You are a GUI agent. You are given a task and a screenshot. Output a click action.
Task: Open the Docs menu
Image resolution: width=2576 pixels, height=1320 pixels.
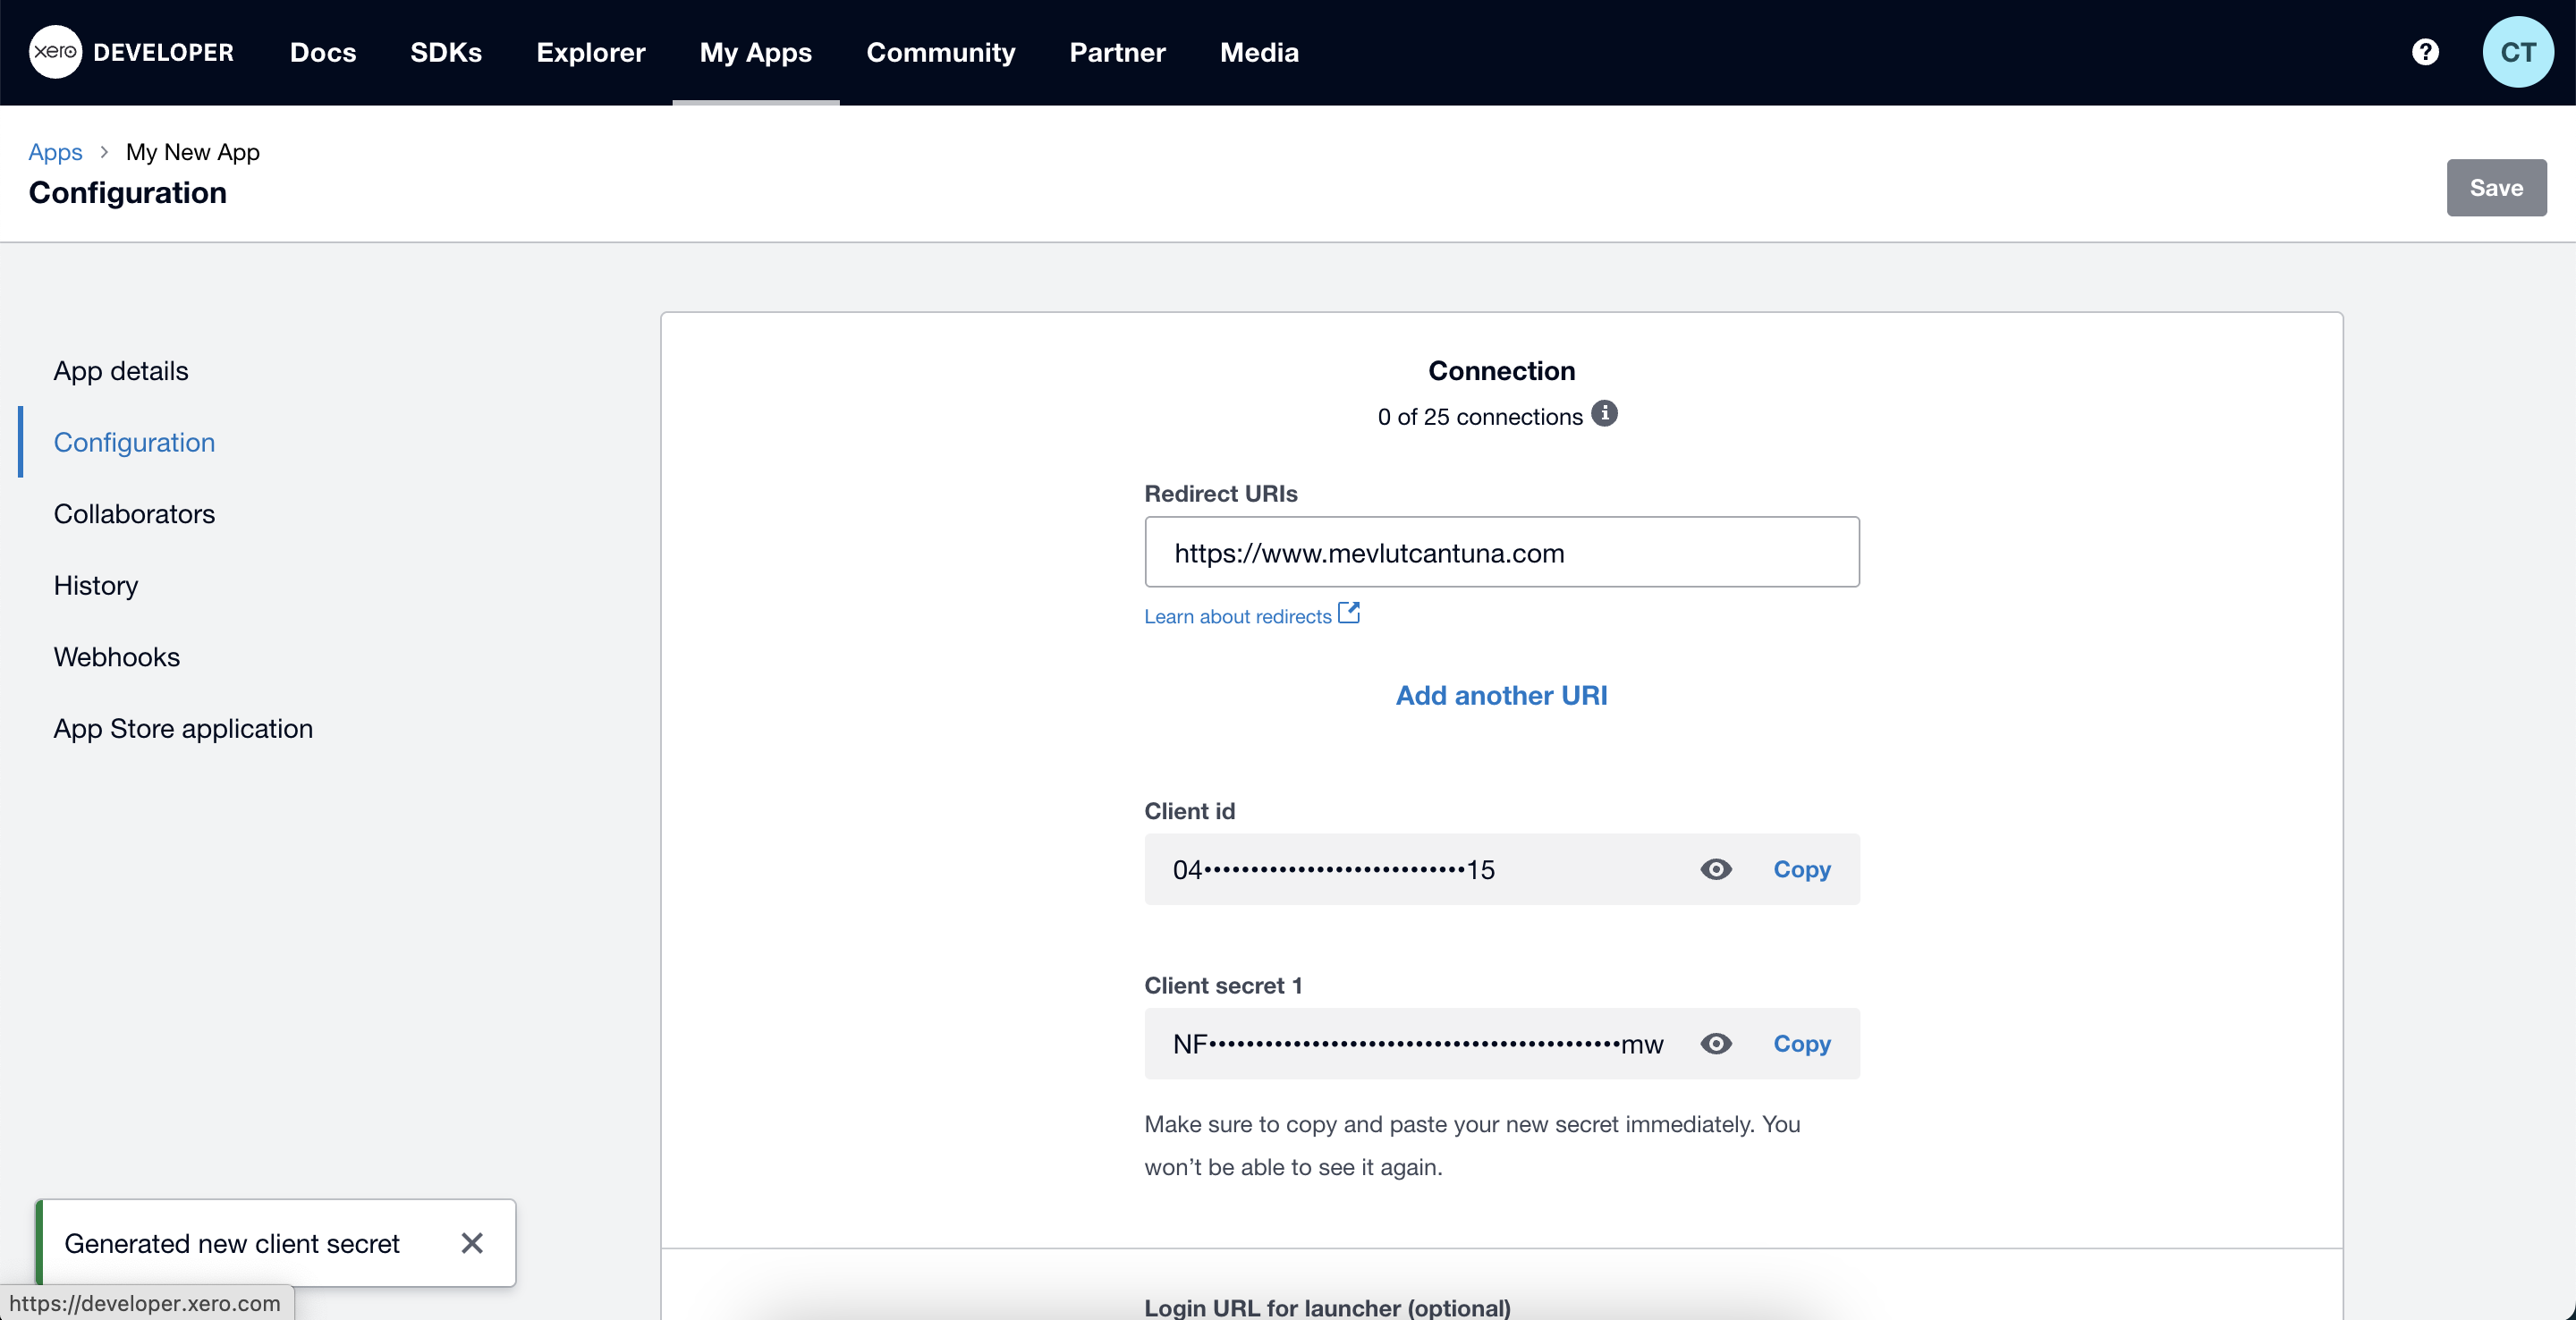coord(323,52)
